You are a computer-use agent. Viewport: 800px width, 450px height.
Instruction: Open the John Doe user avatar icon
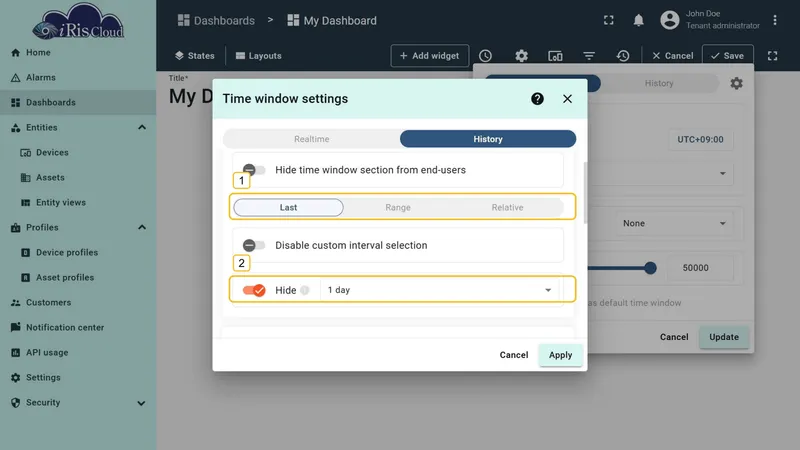(x=669, y=20)
